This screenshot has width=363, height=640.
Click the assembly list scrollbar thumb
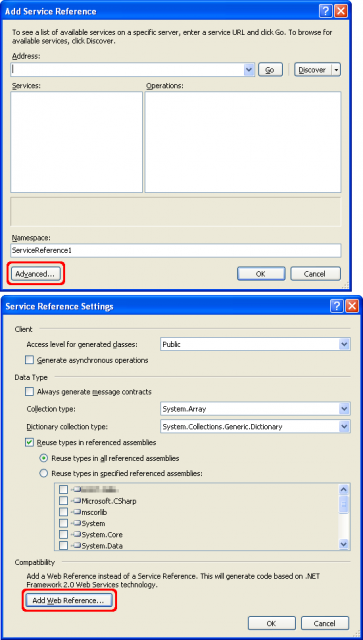[344, 504]
